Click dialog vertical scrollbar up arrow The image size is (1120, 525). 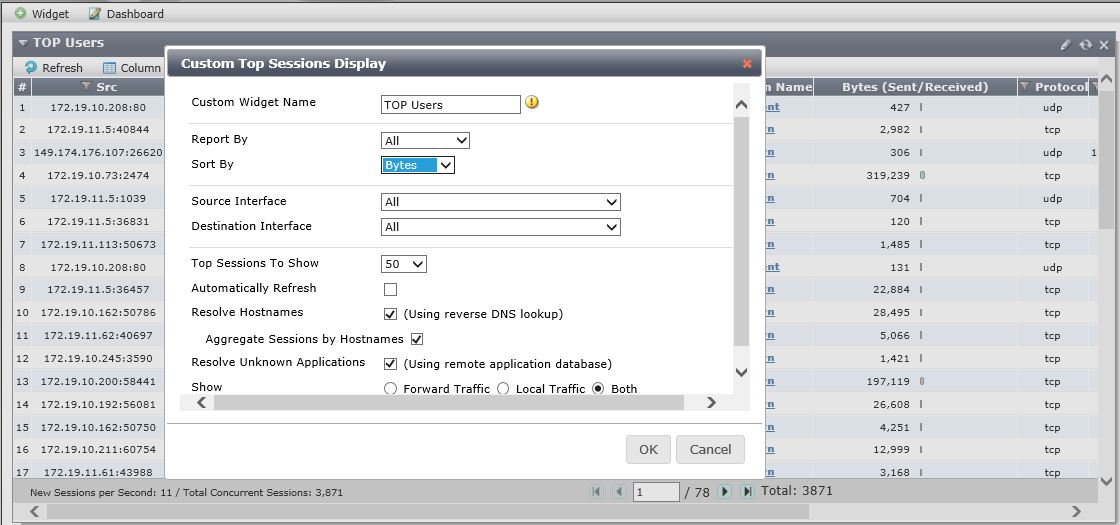coord(741,105)
